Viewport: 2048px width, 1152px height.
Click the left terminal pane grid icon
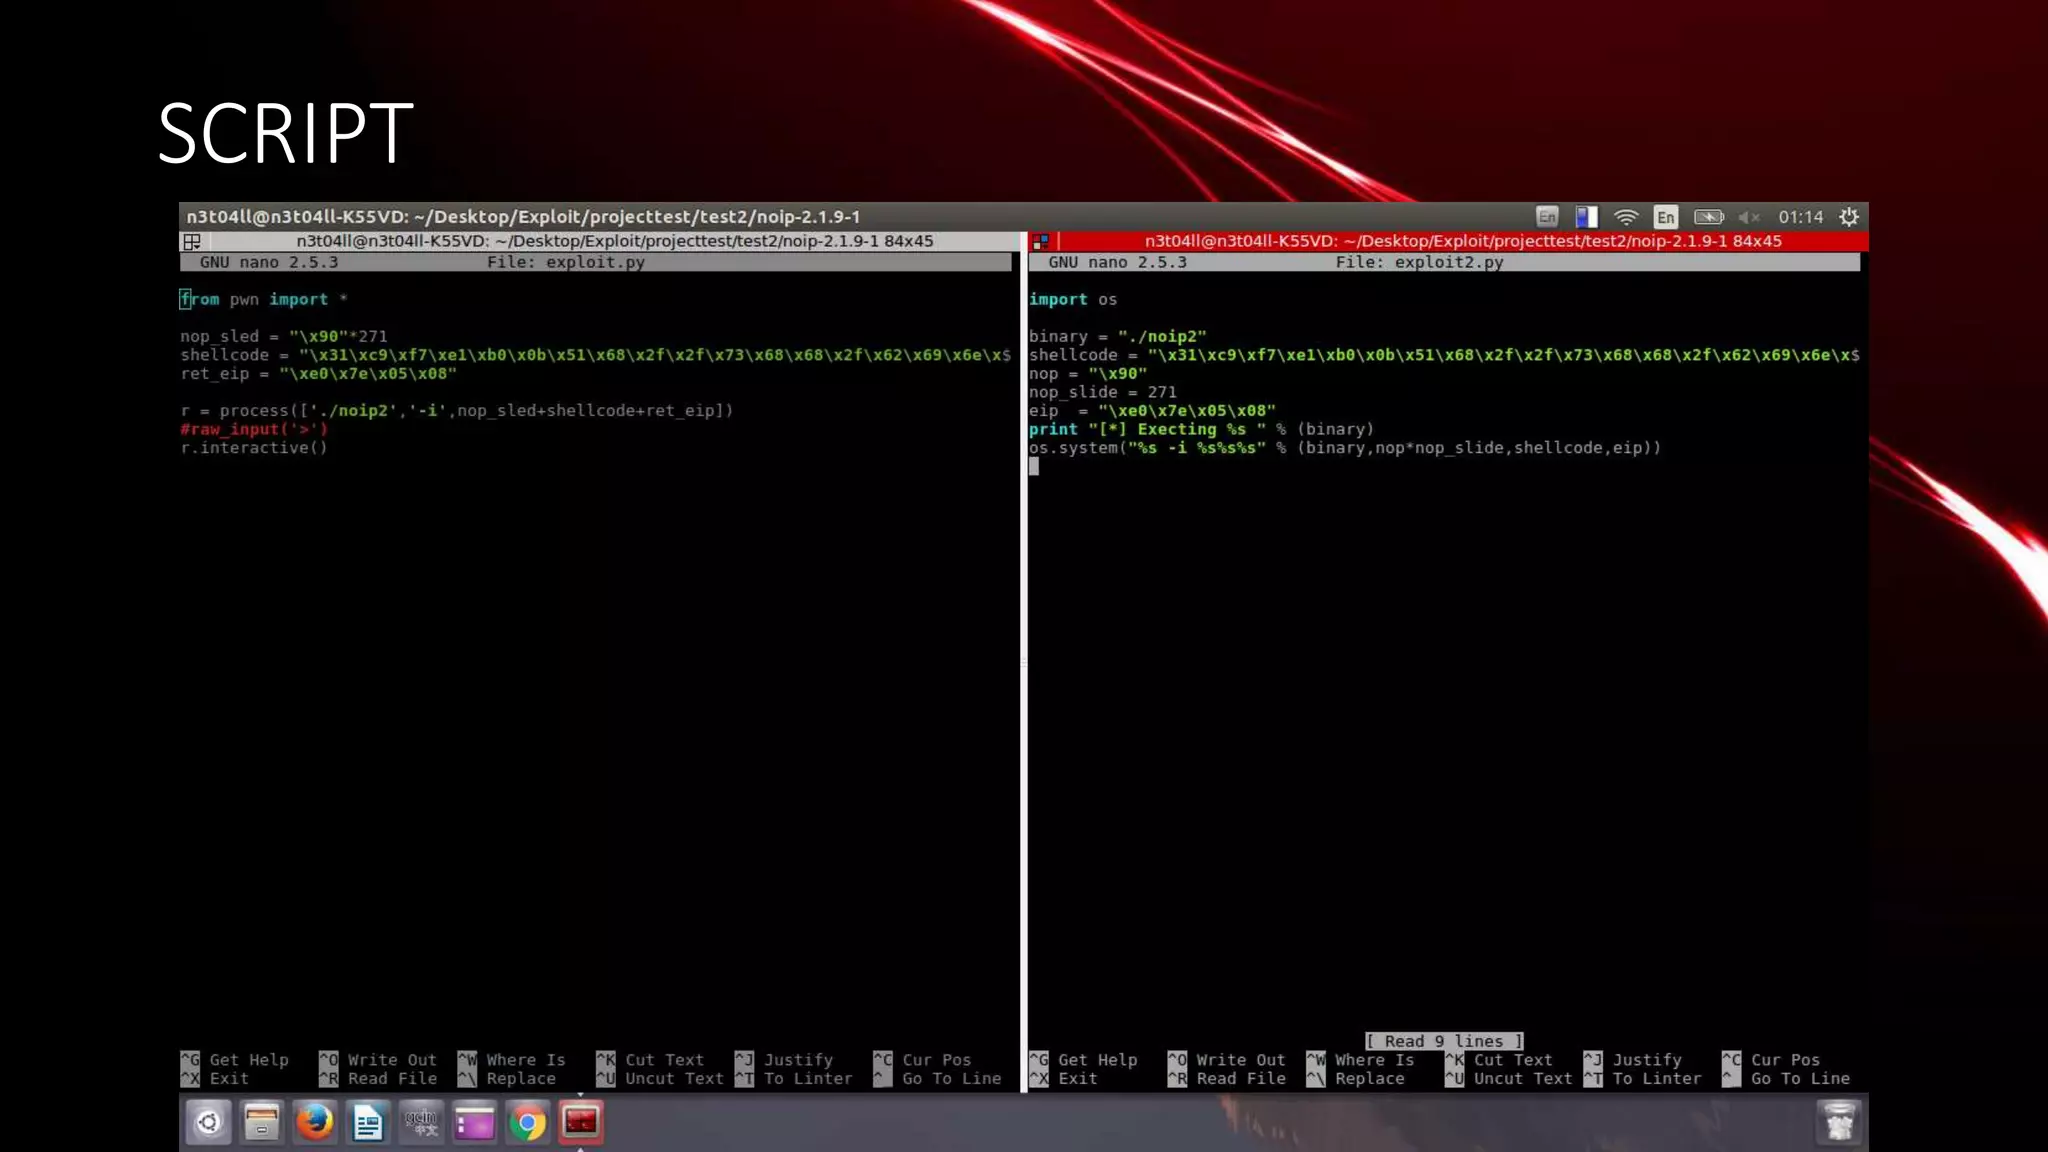pos(192,241)
